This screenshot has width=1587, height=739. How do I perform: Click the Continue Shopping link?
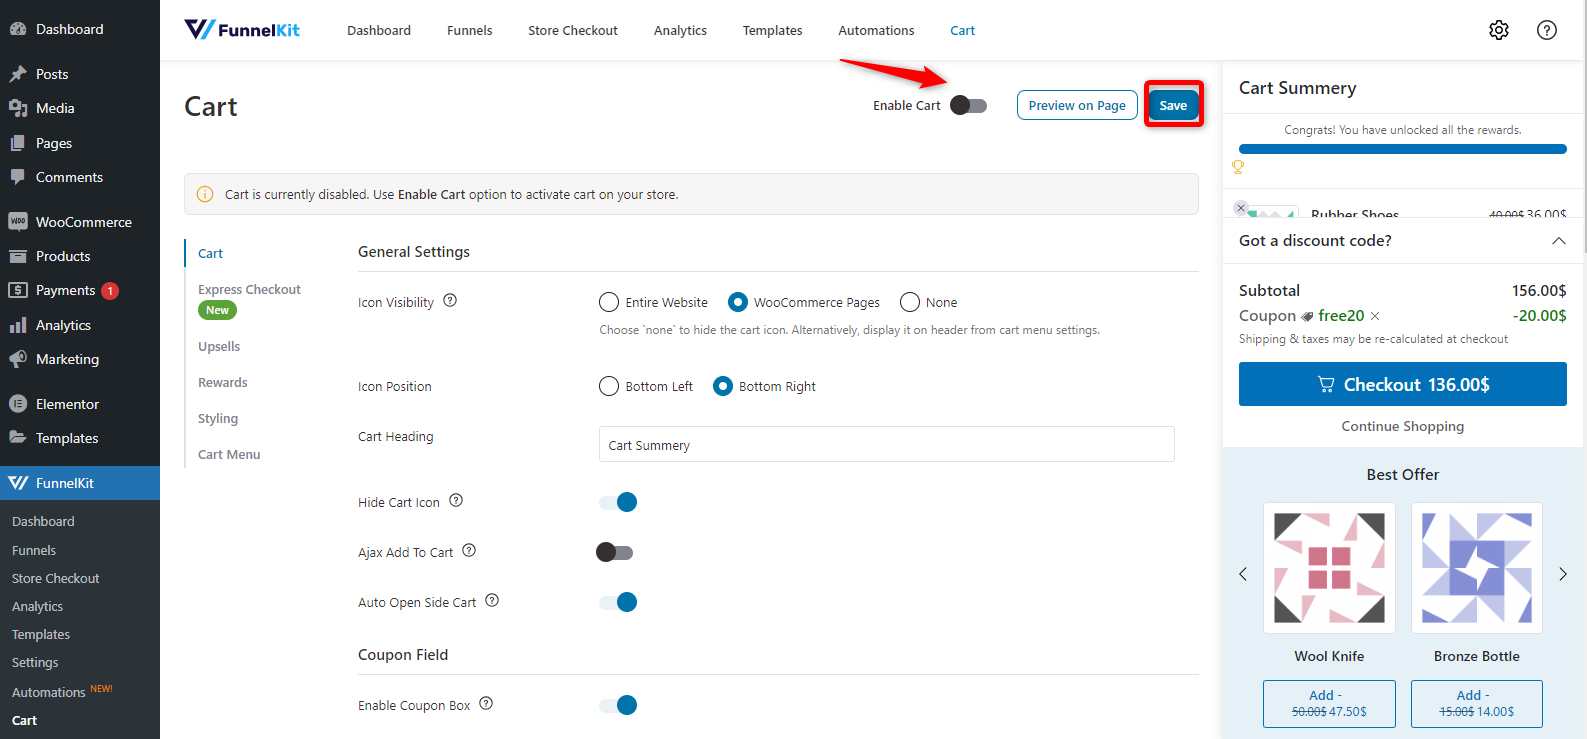1402,426
